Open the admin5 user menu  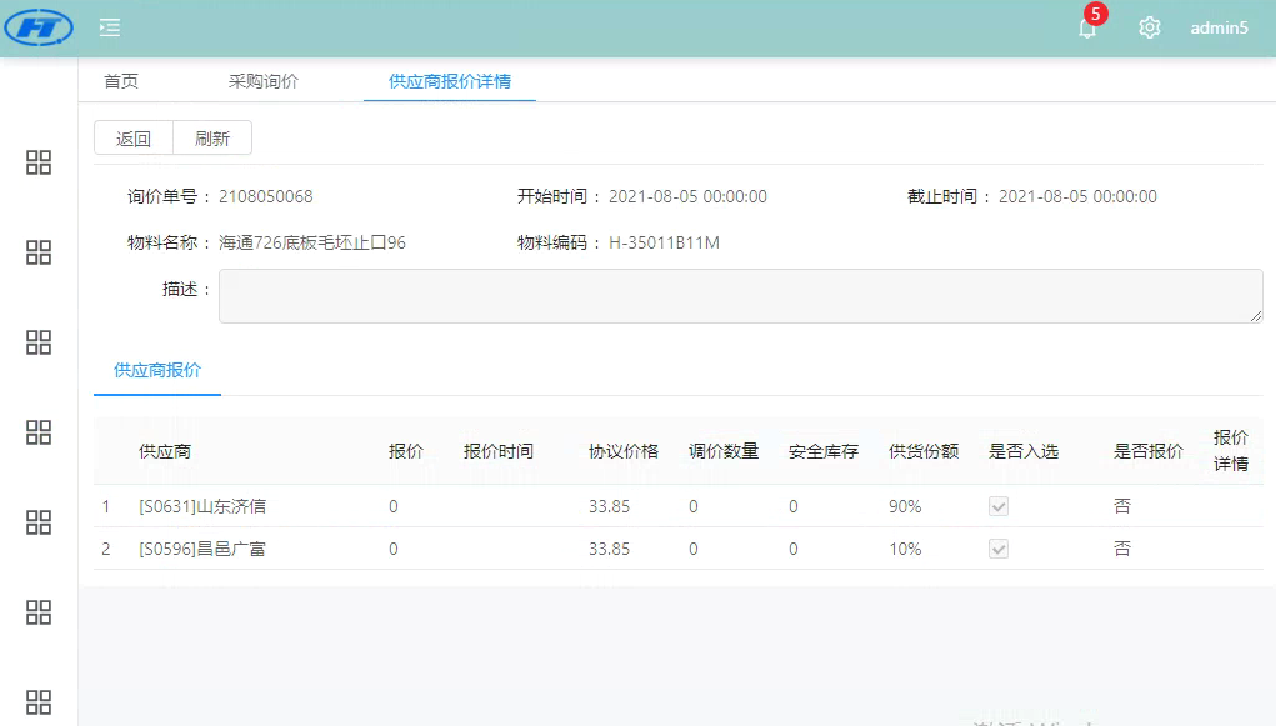pyautogui.click(x=1219, y=28)
